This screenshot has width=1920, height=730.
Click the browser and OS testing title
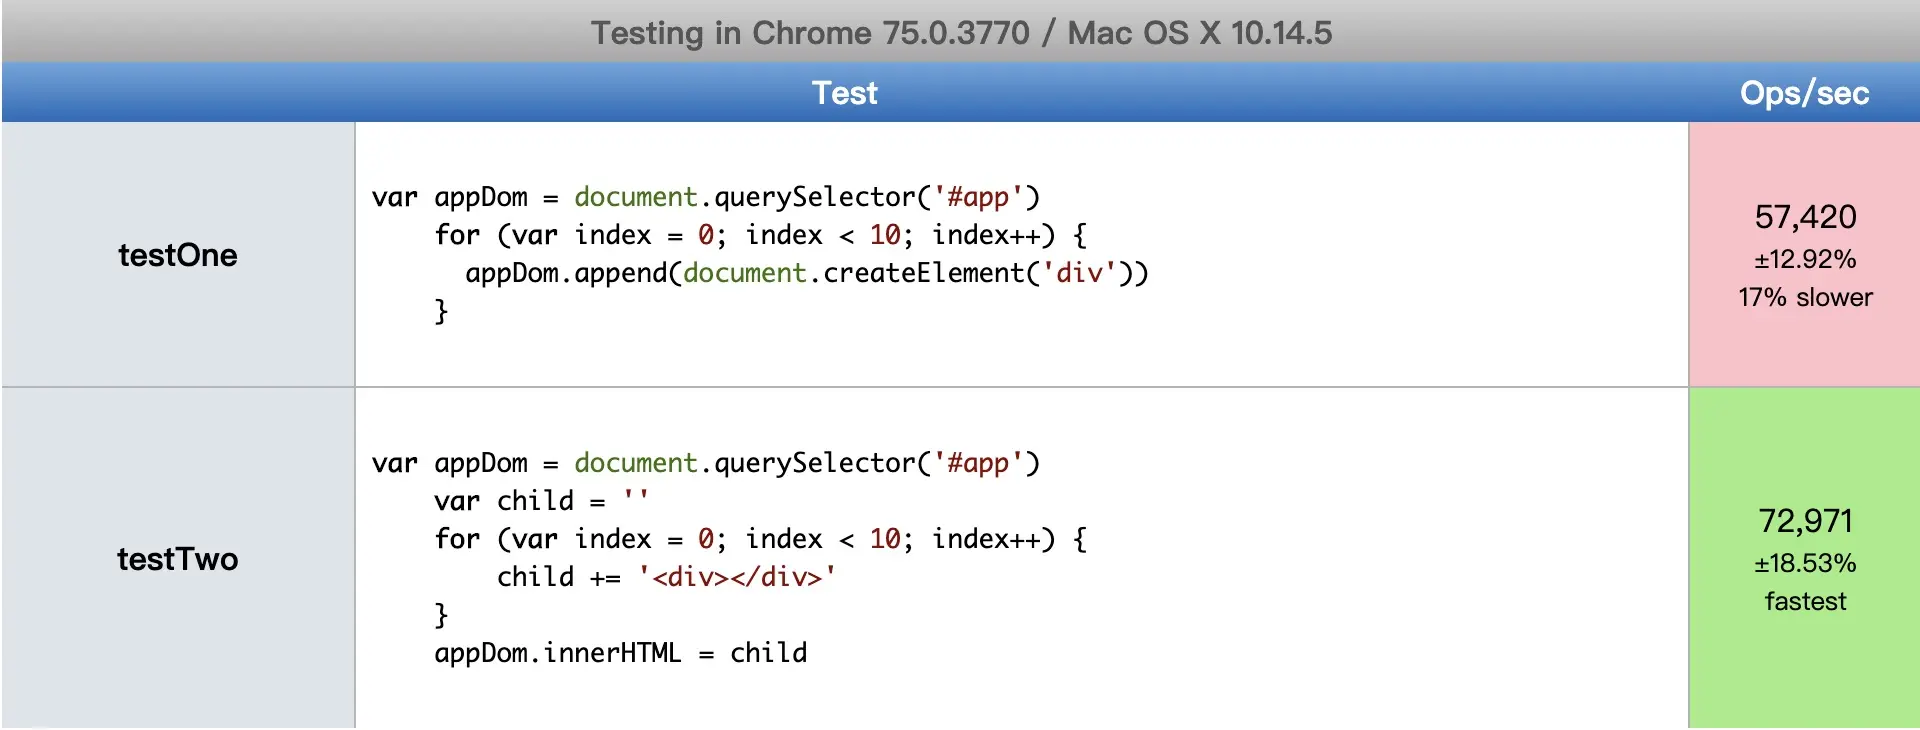(961, 33)
